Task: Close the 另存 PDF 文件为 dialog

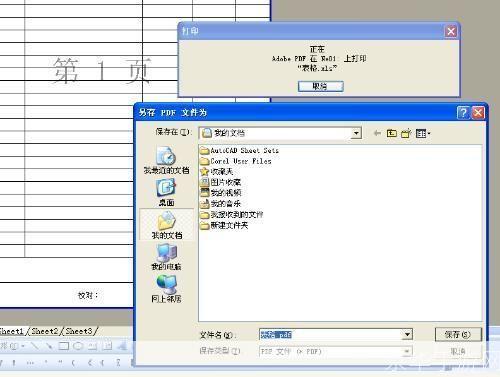Action: [478, 113]
